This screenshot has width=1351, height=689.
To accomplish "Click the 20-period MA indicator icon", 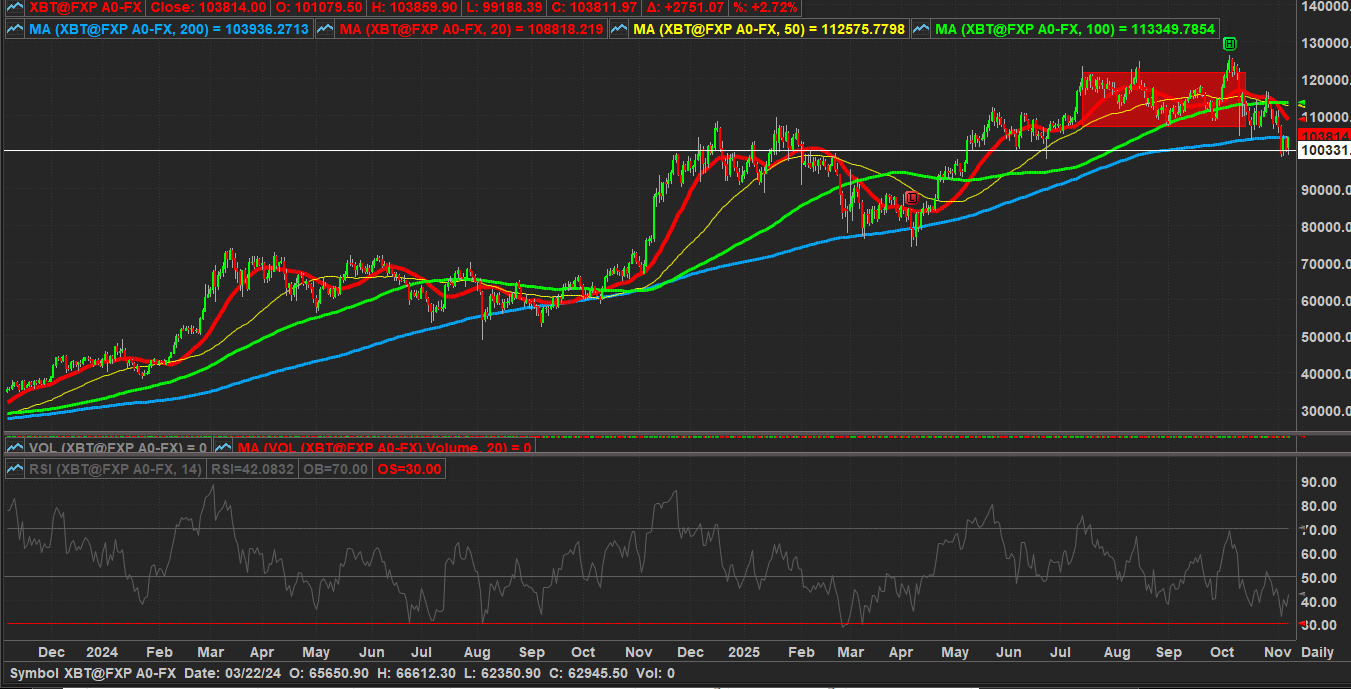I will [x=325, y=29].
